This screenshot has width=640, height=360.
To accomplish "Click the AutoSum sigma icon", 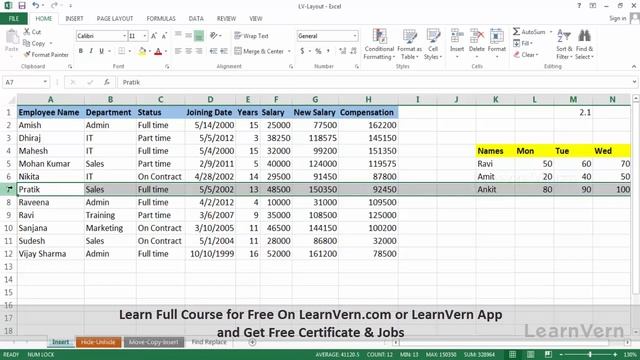I will coord(517,31).
